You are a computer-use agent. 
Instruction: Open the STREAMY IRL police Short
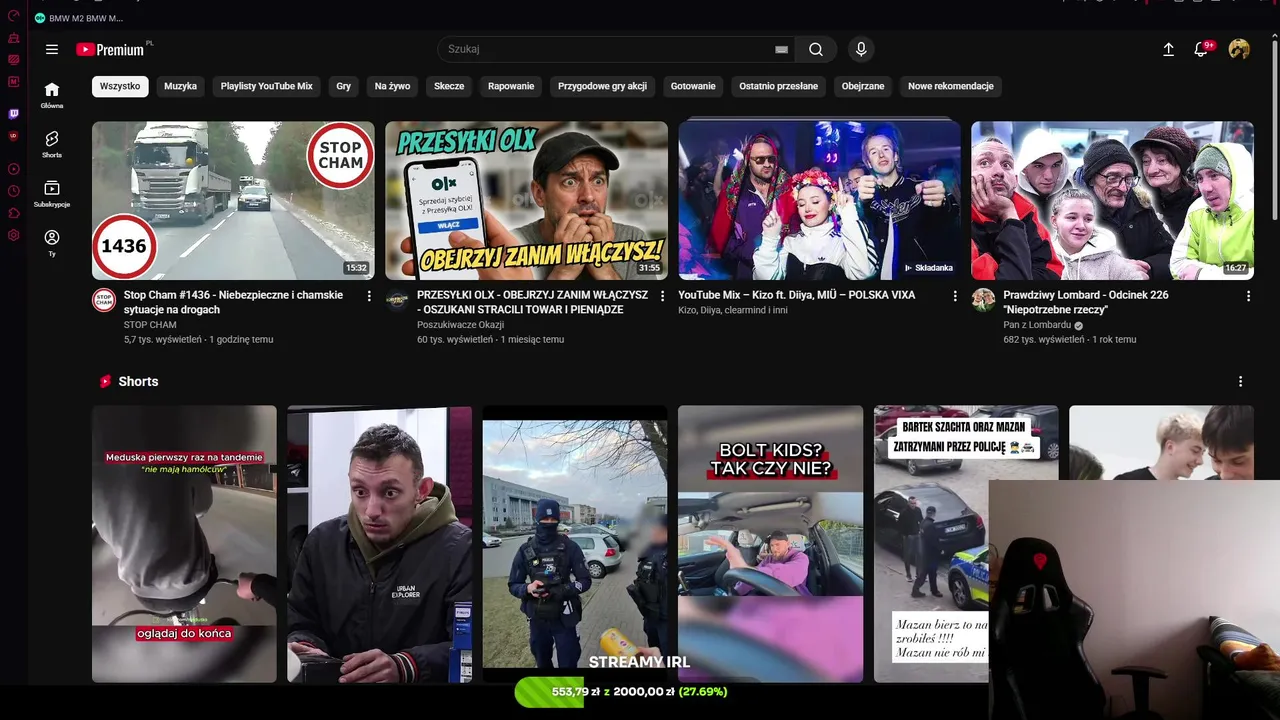575,544
